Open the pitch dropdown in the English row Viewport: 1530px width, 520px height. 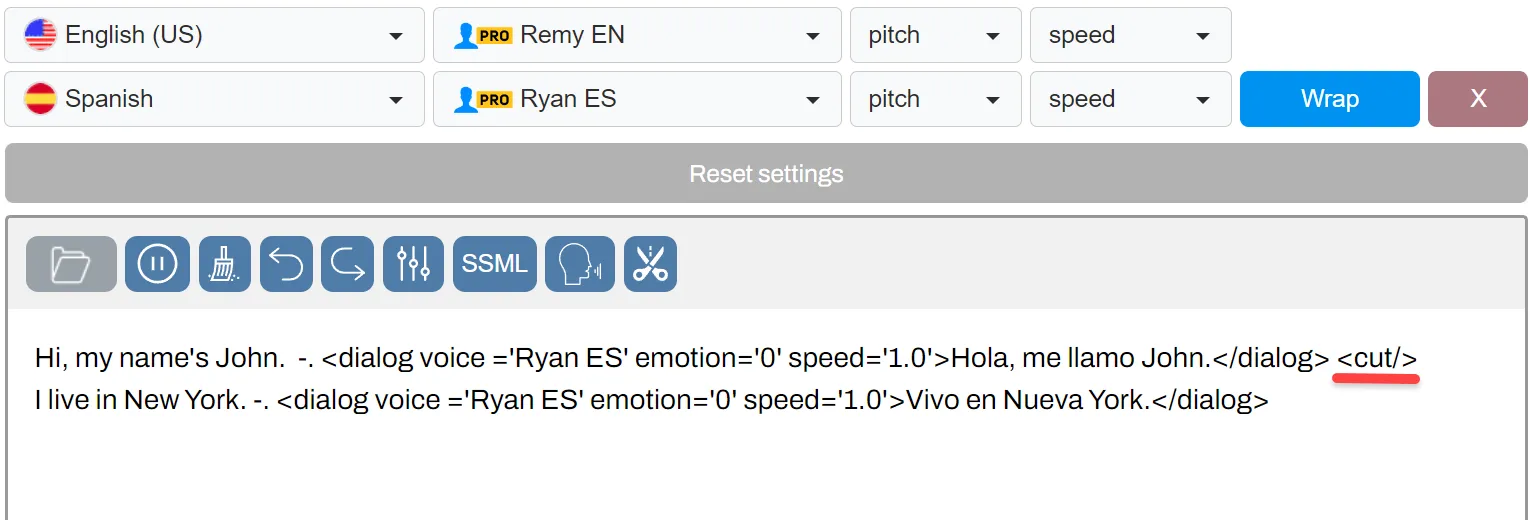(936, 35)
